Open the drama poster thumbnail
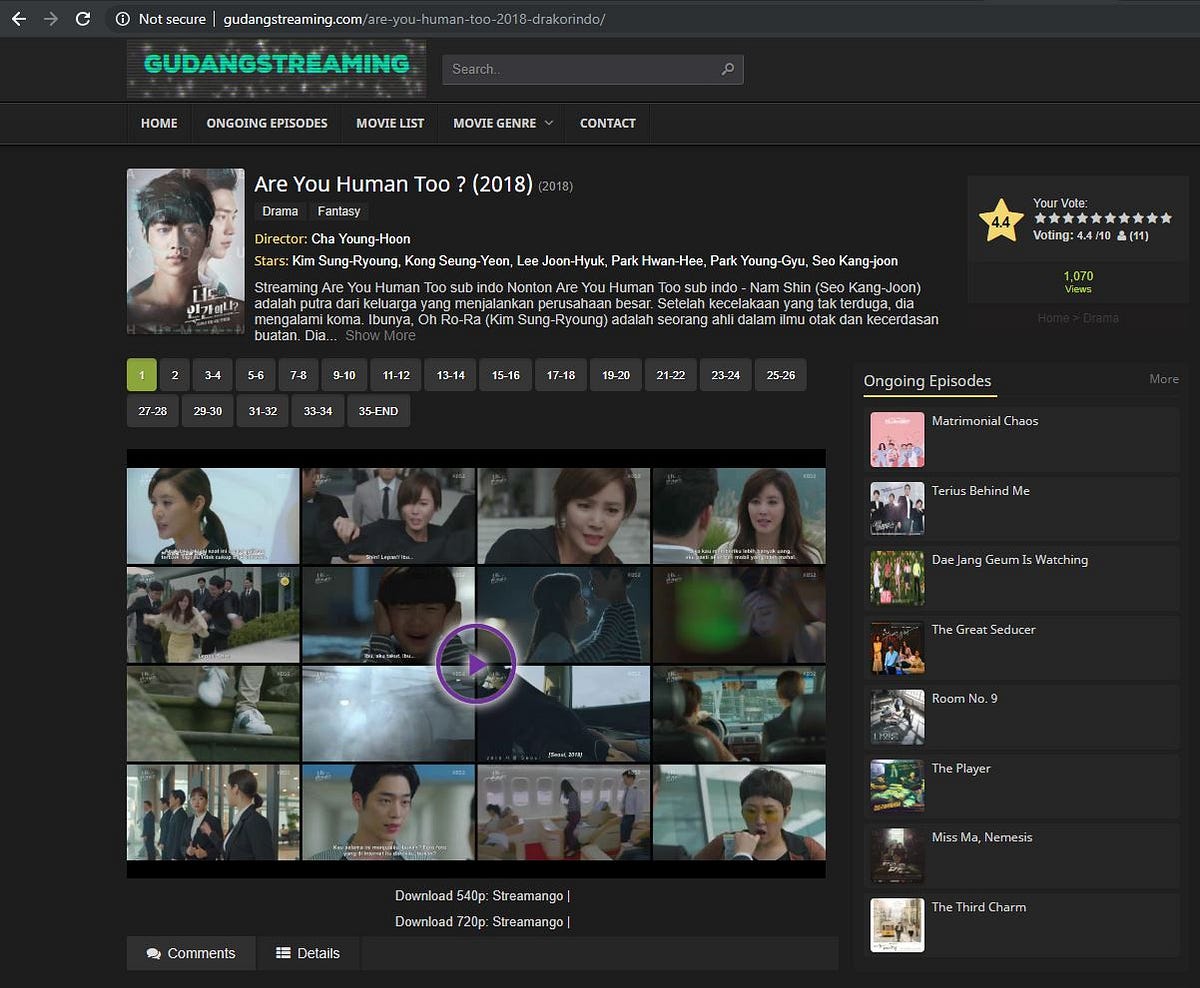Viewport: 1200px width, 988px height. click(x=186, y=251)
